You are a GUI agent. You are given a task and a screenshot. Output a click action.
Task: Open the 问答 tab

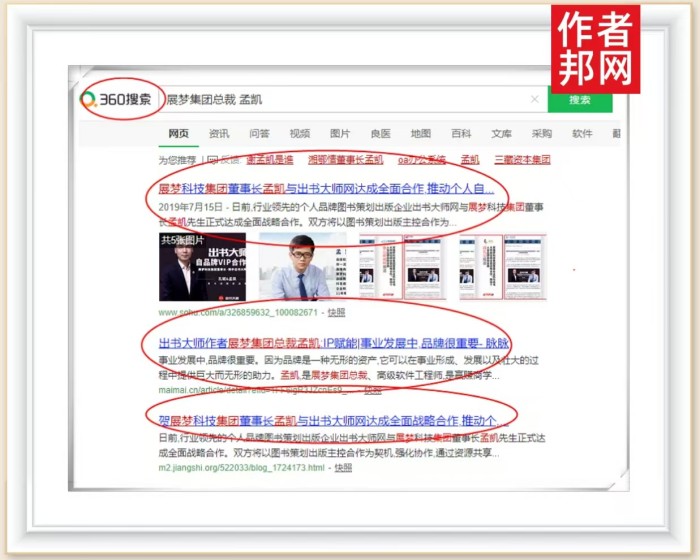[259, 134]
